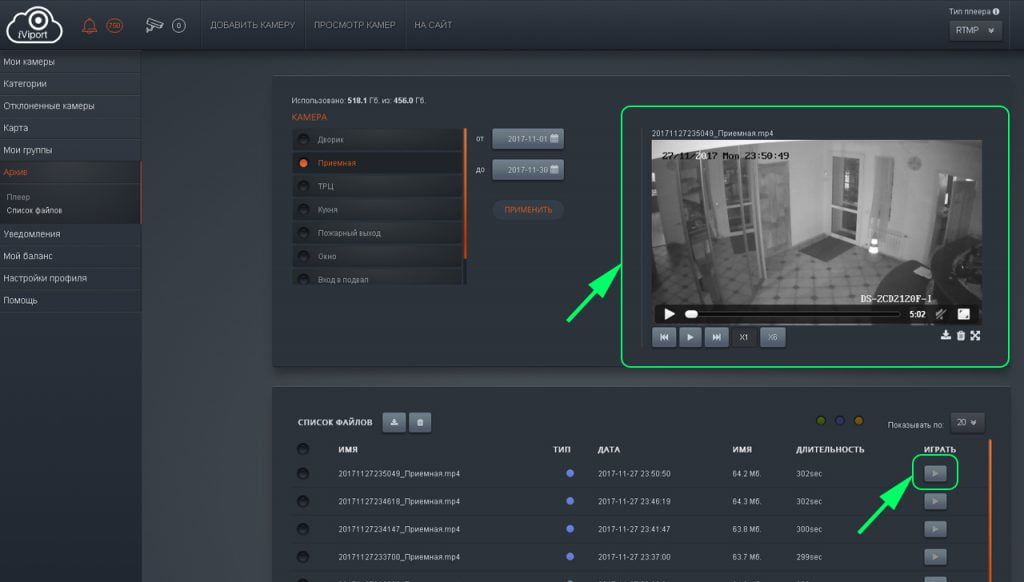Viewport: 1024px width, 582px height.
Task: Download the current video from the player
Action: (946, 336)
